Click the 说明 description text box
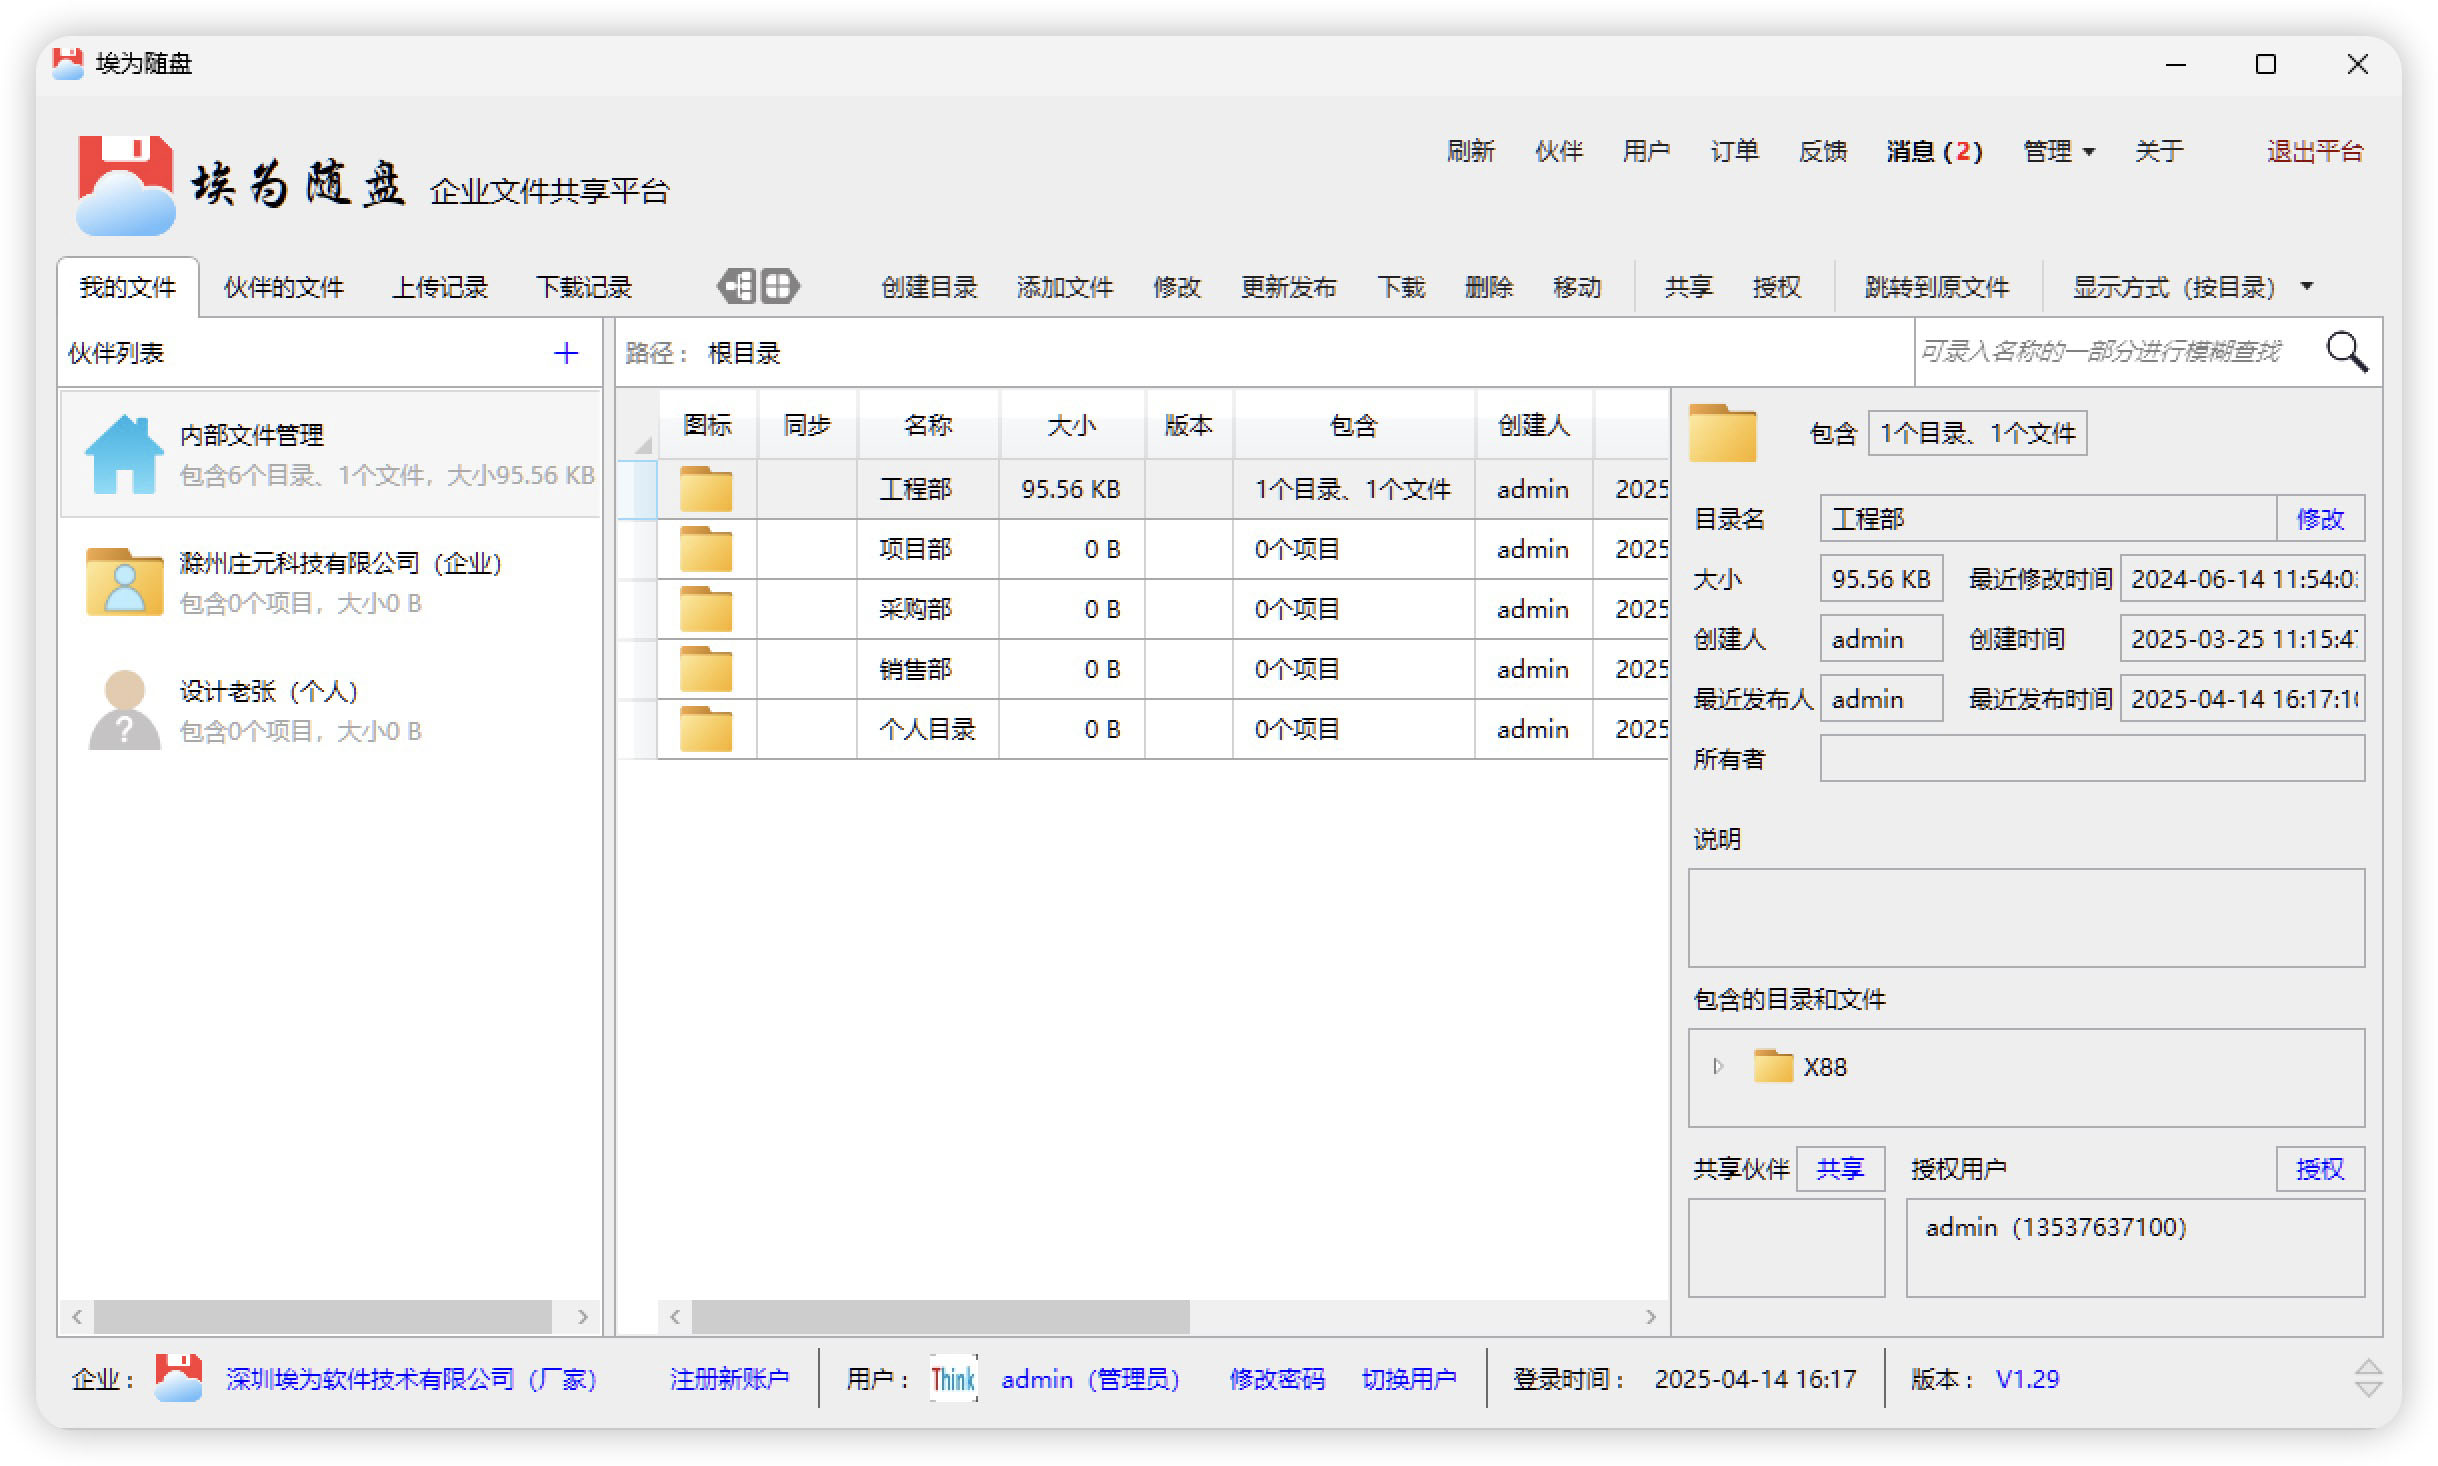The width and height of the screenshot is (2438, 1466). tap(2026, 918)
